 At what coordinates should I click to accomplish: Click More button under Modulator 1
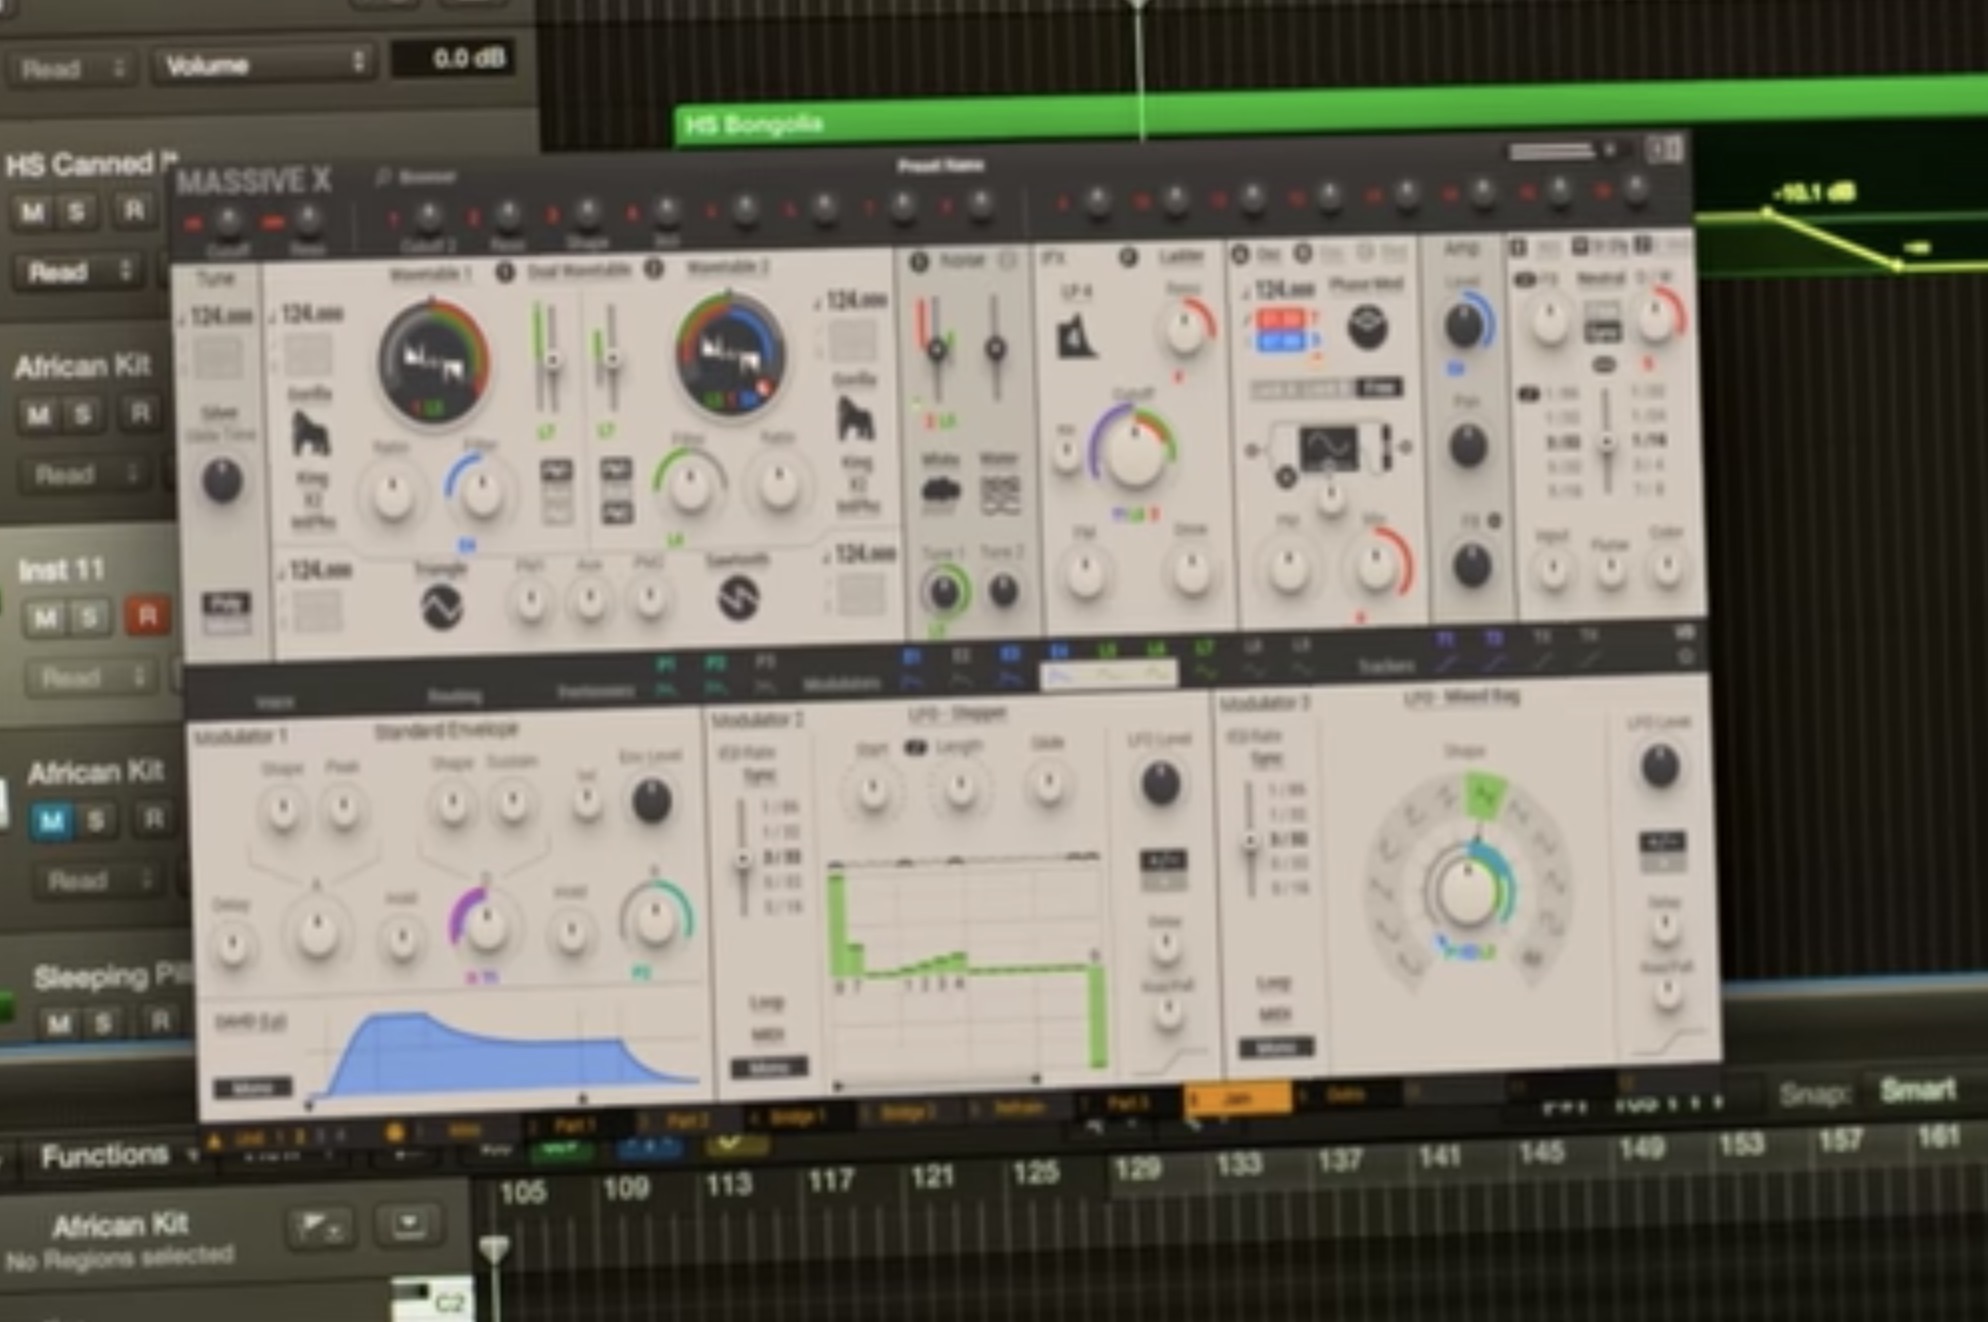253,1087
